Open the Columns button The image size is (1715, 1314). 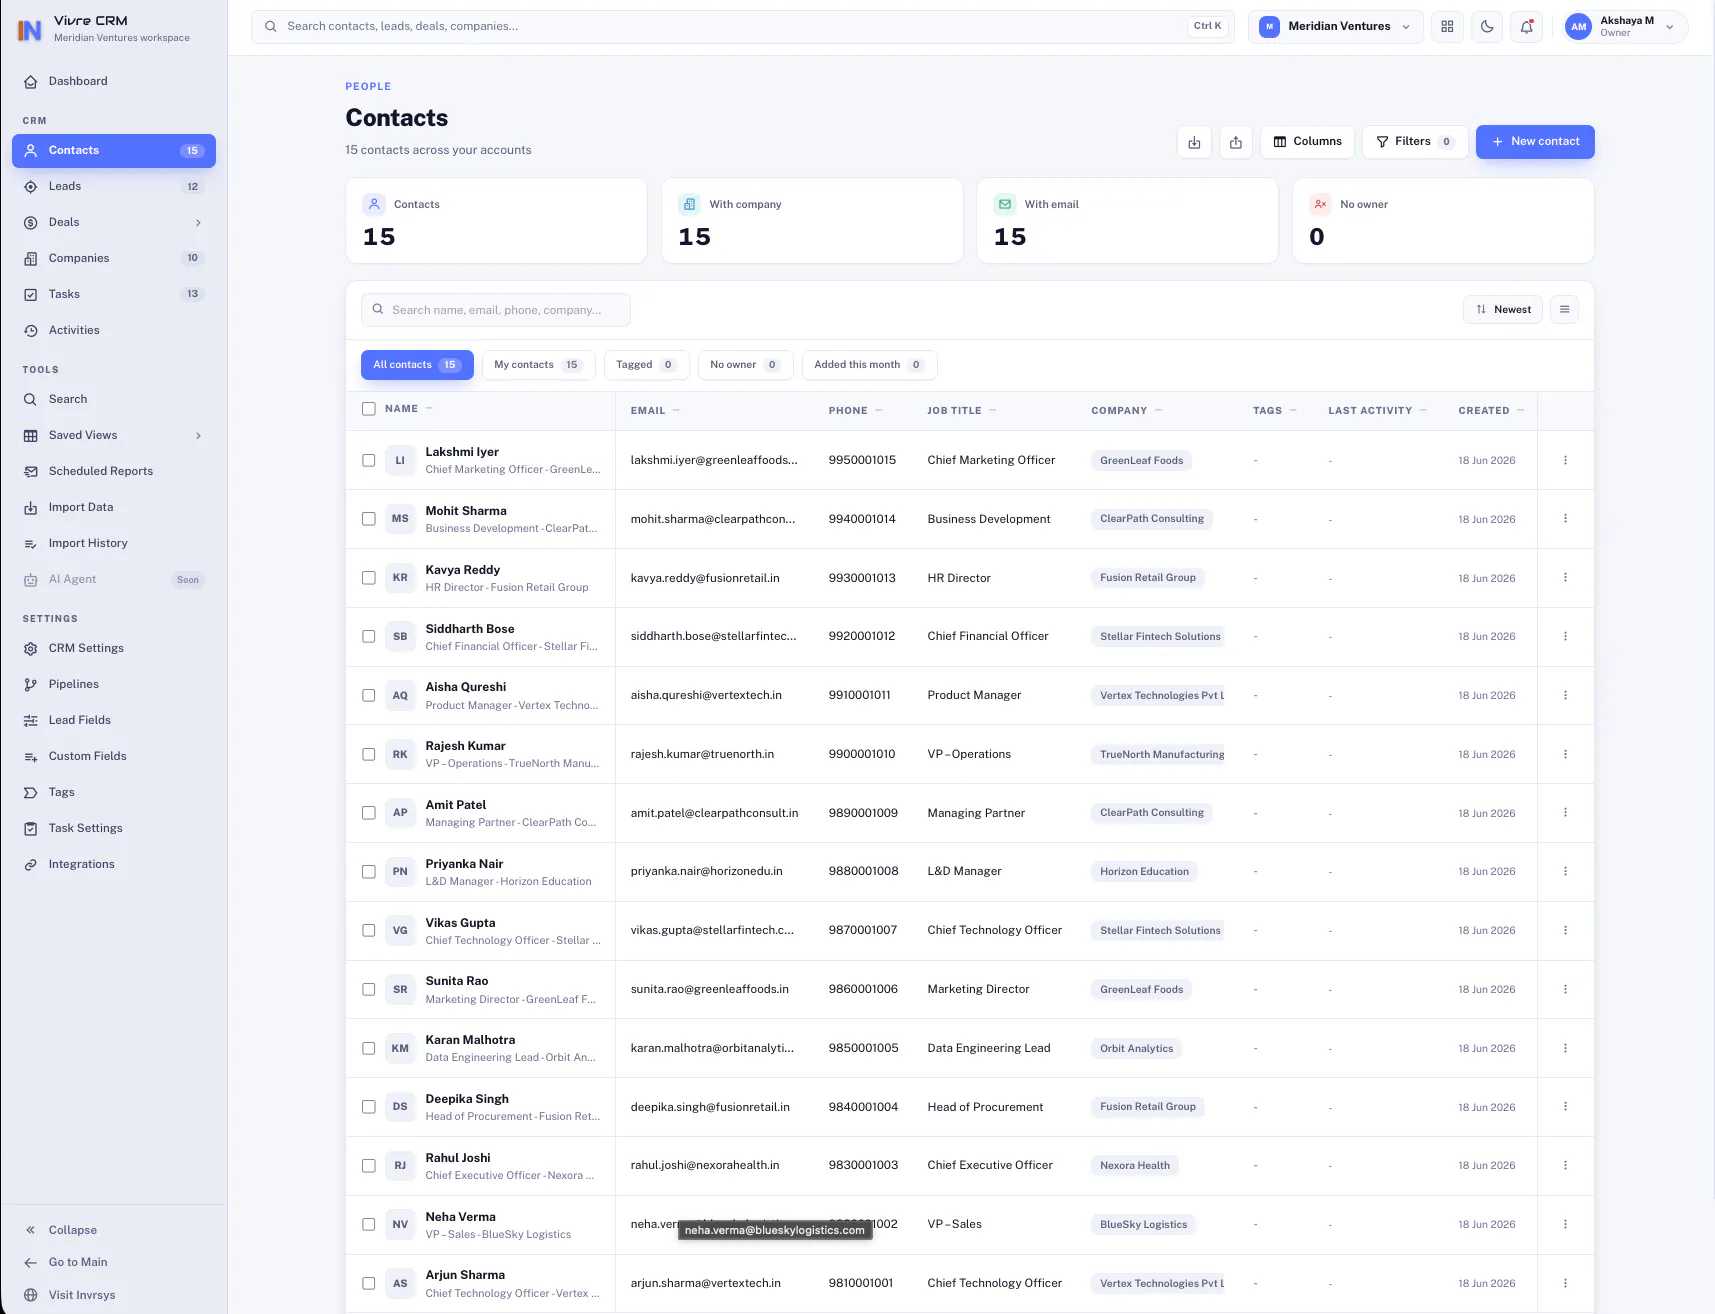pos(1308,142)
